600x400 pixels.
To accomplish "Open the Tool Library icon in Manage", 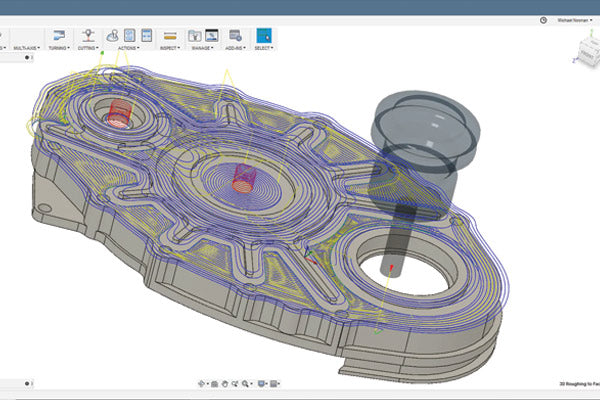I will (x=195, y=35).
